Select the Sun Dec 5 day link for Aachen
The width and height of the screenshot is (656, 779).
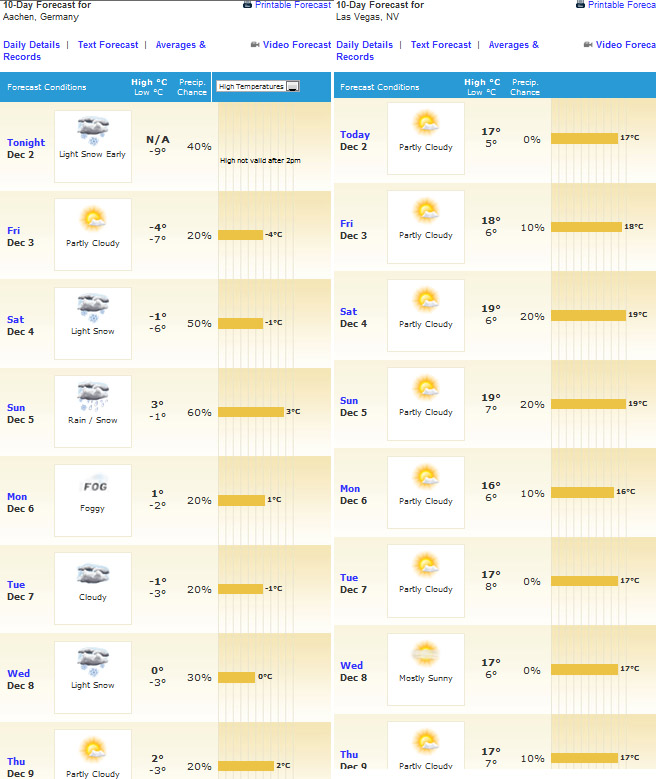[20, 413]
